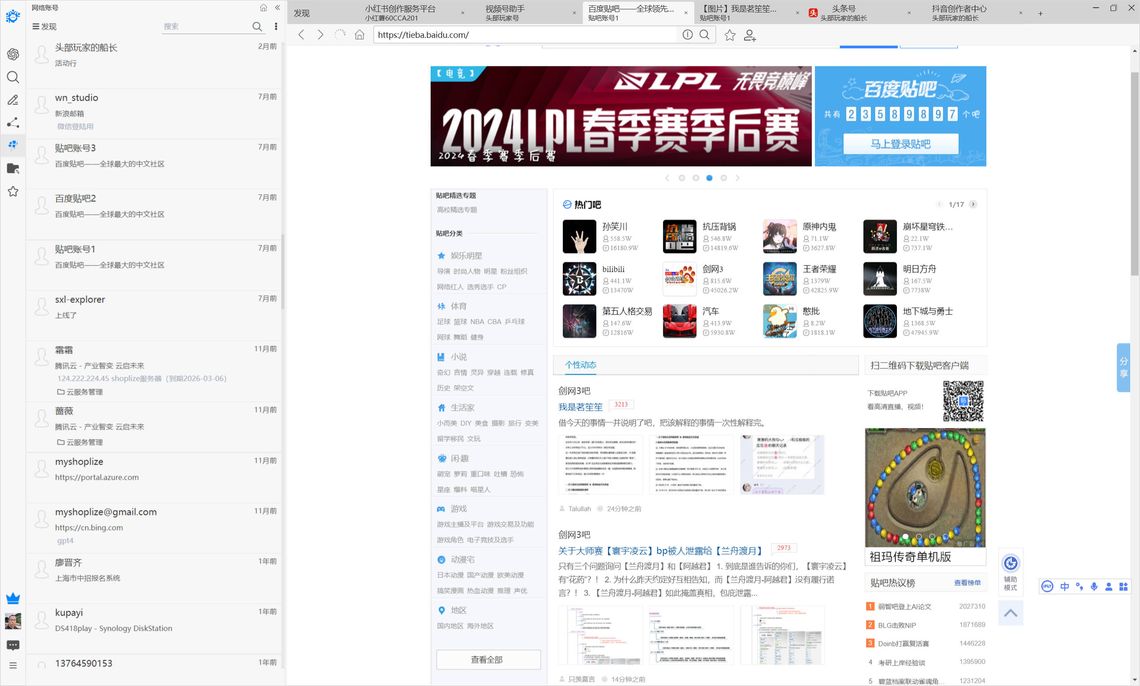Viewport: 1140px width, 686px height.
Task: Go to next page of 热门吧 list
Action: tap(973, 204)
